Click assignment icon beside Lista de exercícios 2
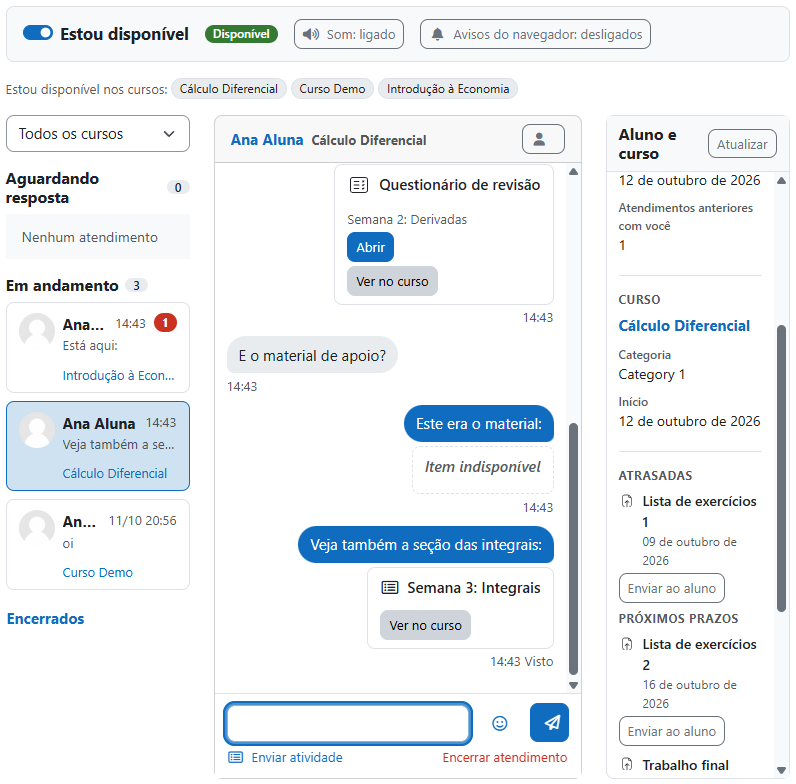This screenshot has height=784, width=796. coord(627,644)
